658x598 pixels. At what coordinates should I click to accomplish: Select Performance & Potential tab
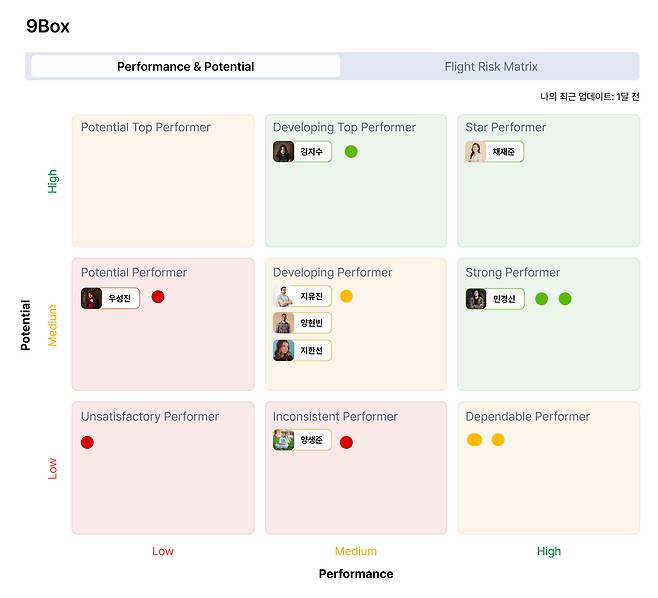tap(185, 67)
